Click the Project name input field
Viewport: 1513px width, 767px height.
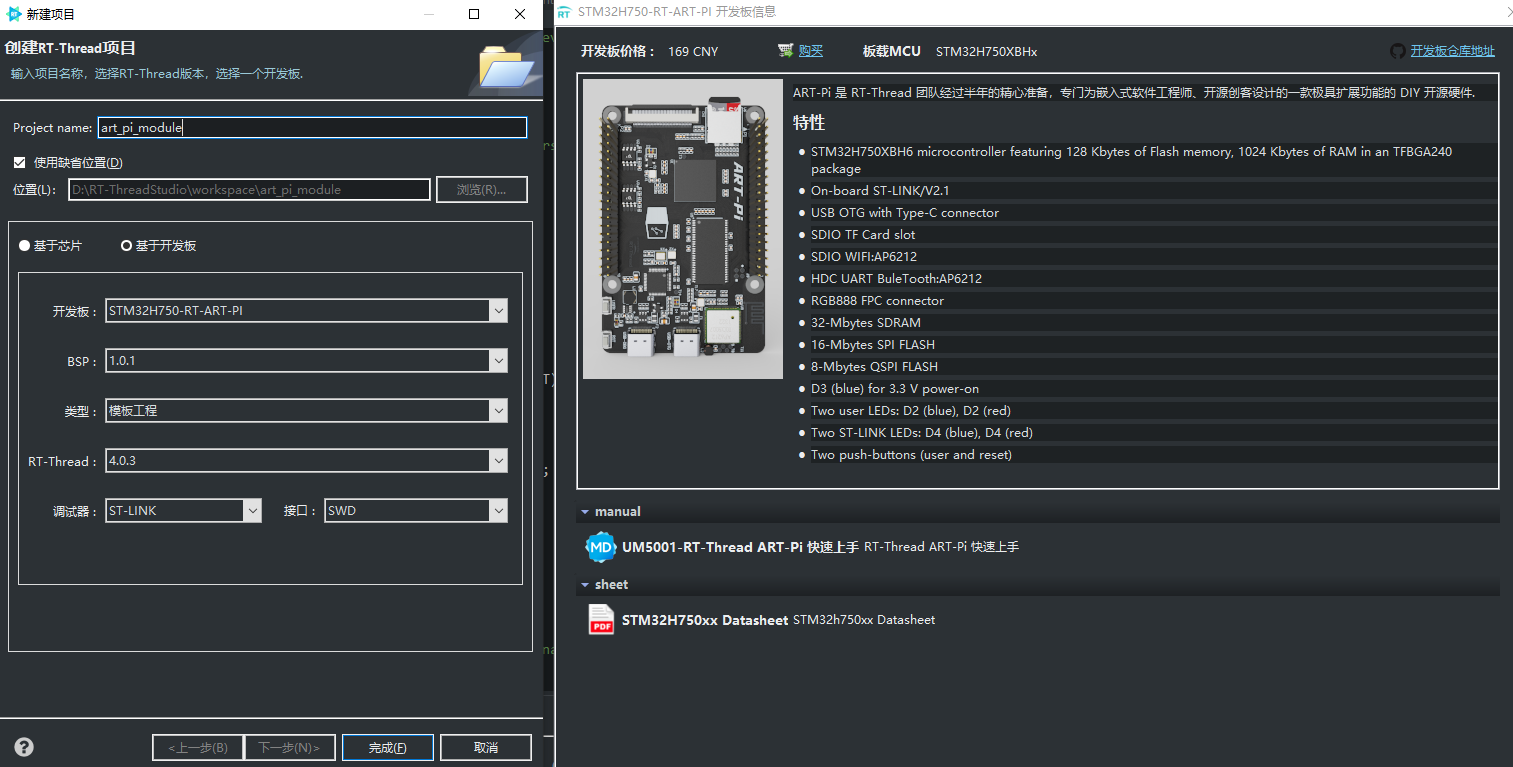[x=312, y=127]
